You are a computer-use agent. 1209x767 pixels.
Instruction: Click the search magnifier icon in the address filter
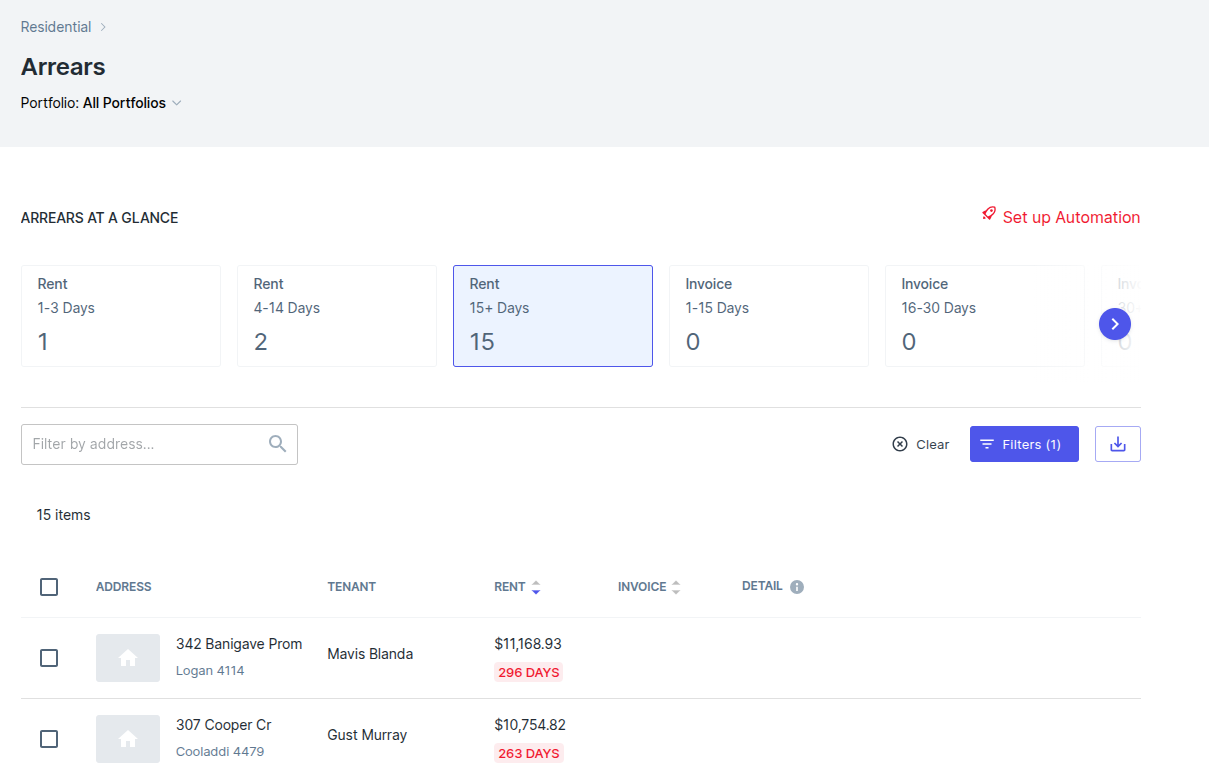click(x=278, y=444)
